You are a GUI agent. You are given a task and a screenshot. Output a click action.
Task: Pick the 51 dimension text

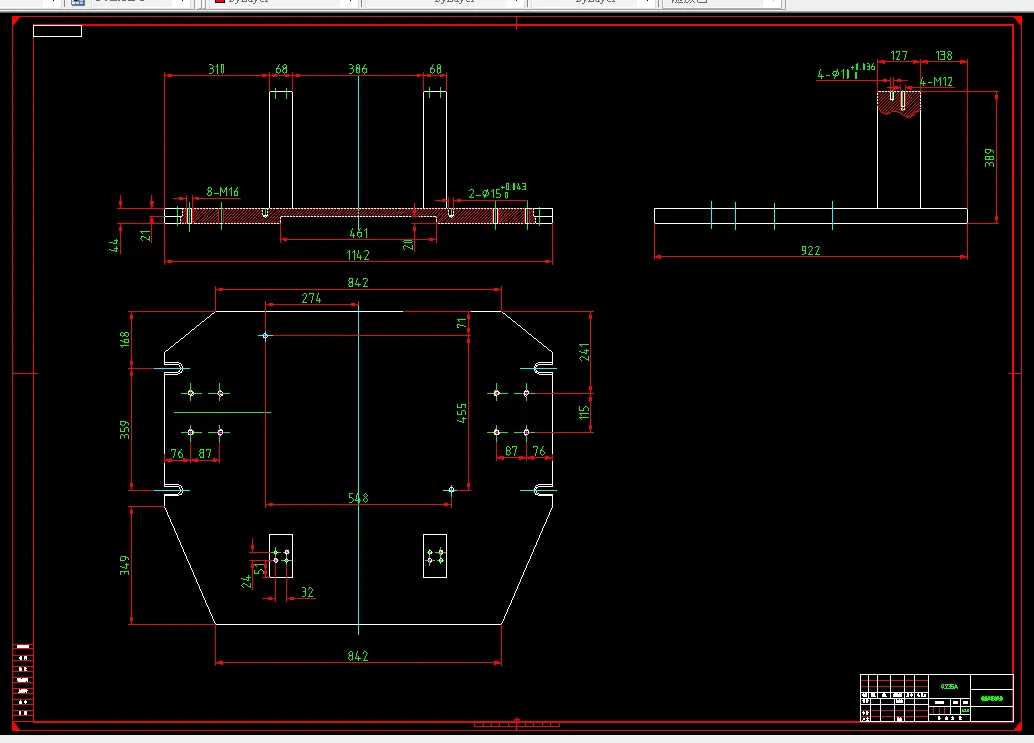pyautogui.click(x=258, y=569)
